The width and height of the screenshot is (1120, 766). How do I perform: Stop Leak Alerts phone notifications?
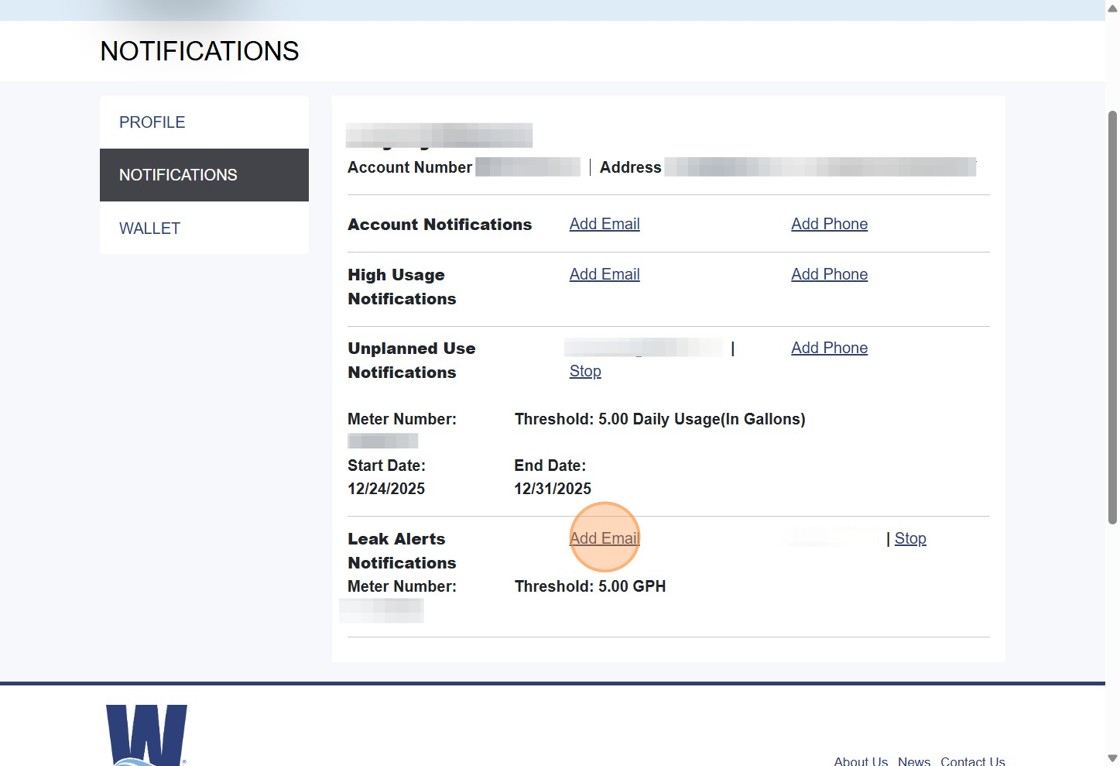[910, 538]
